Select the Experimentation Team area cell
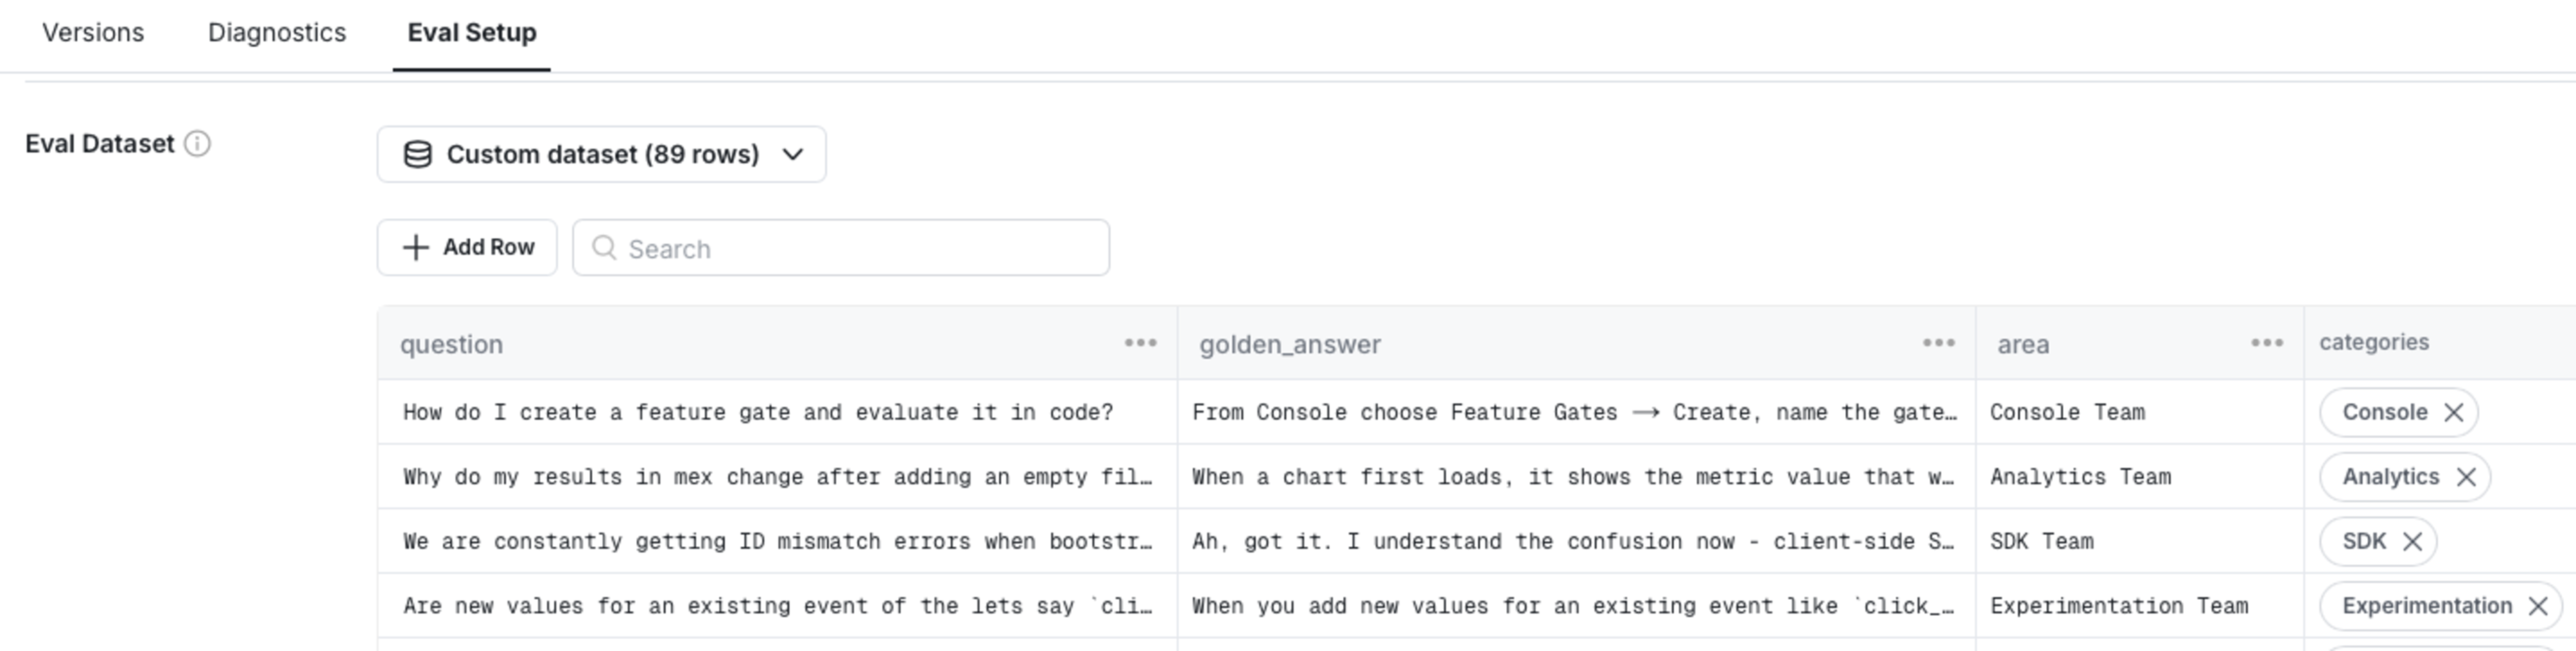This screenshot has width=2576, height=651. pos(2118,606)
